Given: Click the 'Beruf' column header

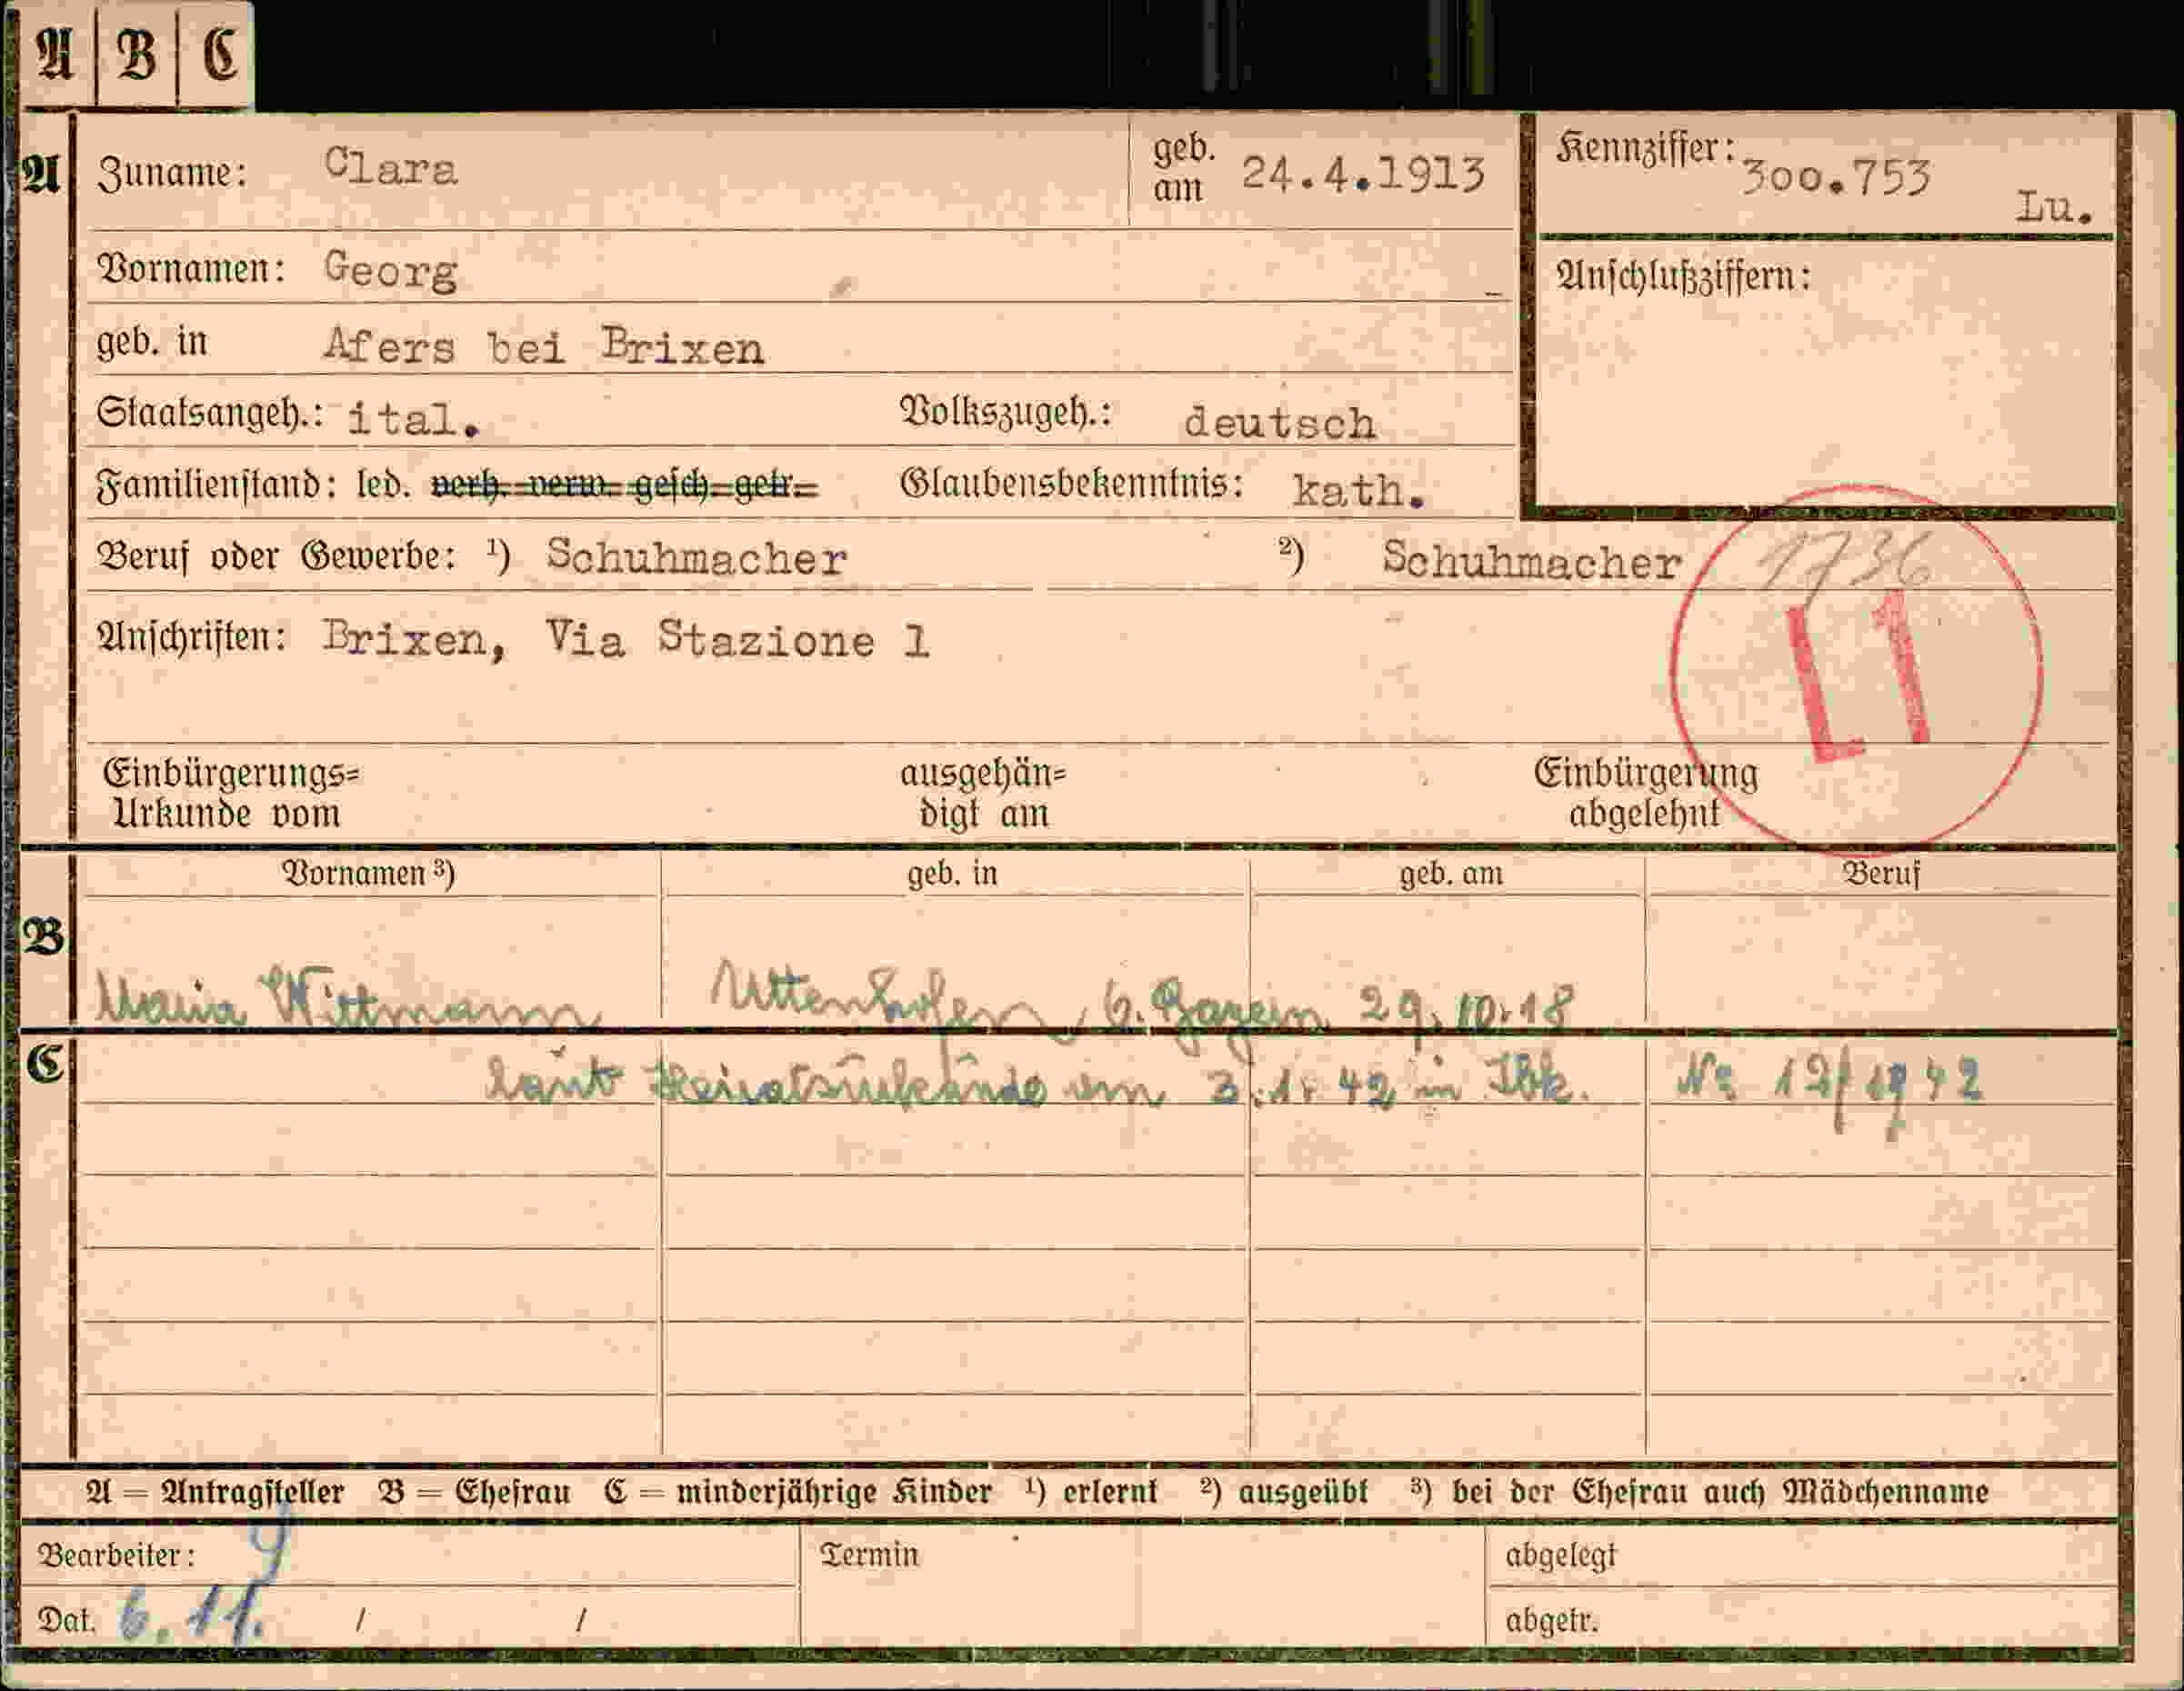Looking at the screenshot, I should click(1882, 874).
